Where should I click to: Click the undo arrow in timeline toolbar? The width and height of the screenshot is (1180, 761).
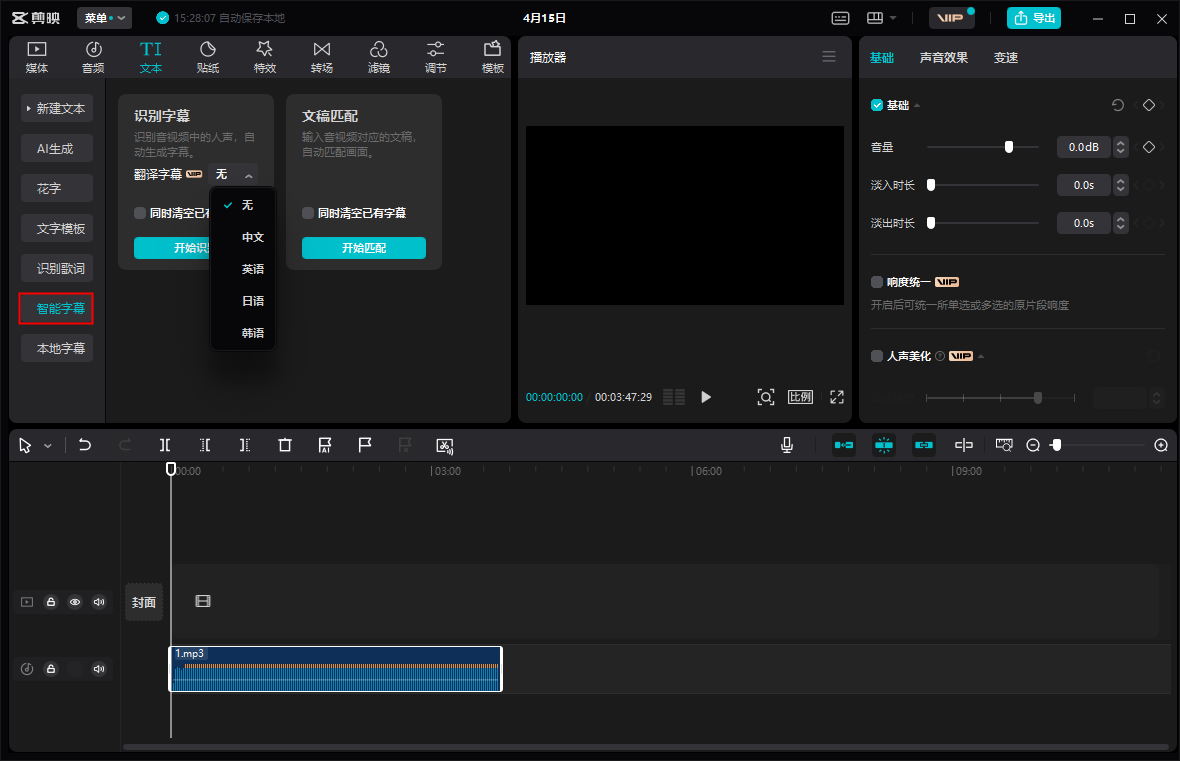pyautogui.click(x=85, y=446)
